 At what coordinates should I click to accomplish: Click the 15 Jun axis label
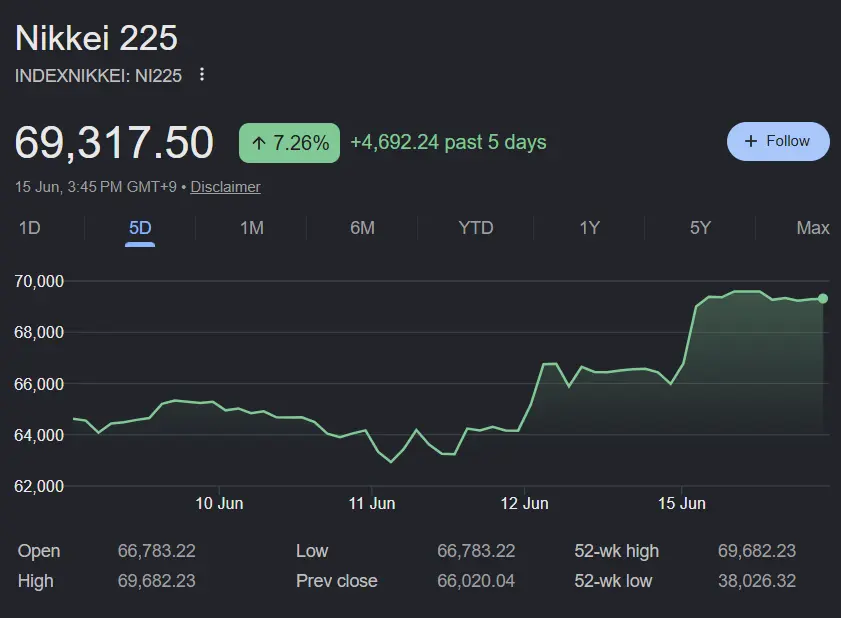tap(682, 503)
